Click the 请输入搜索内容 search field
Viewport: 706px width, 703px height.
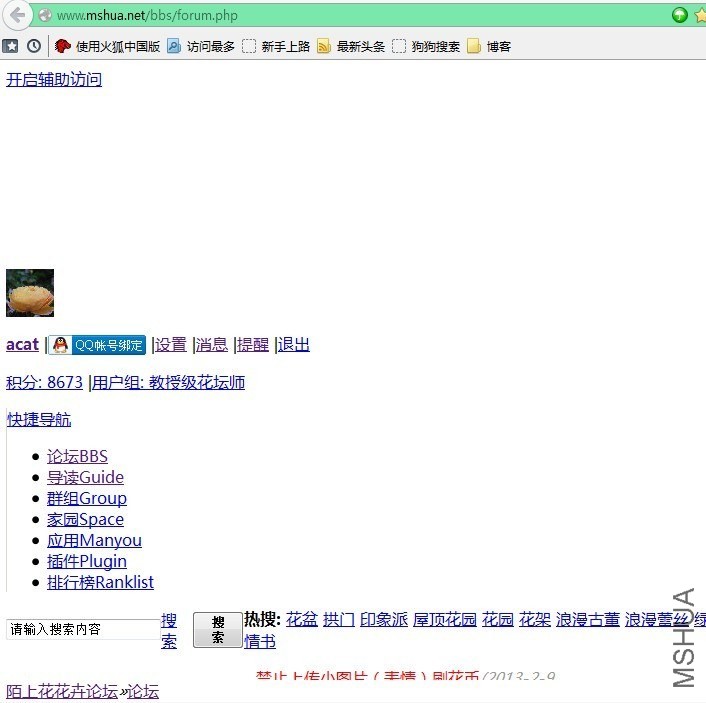[83, 629]
